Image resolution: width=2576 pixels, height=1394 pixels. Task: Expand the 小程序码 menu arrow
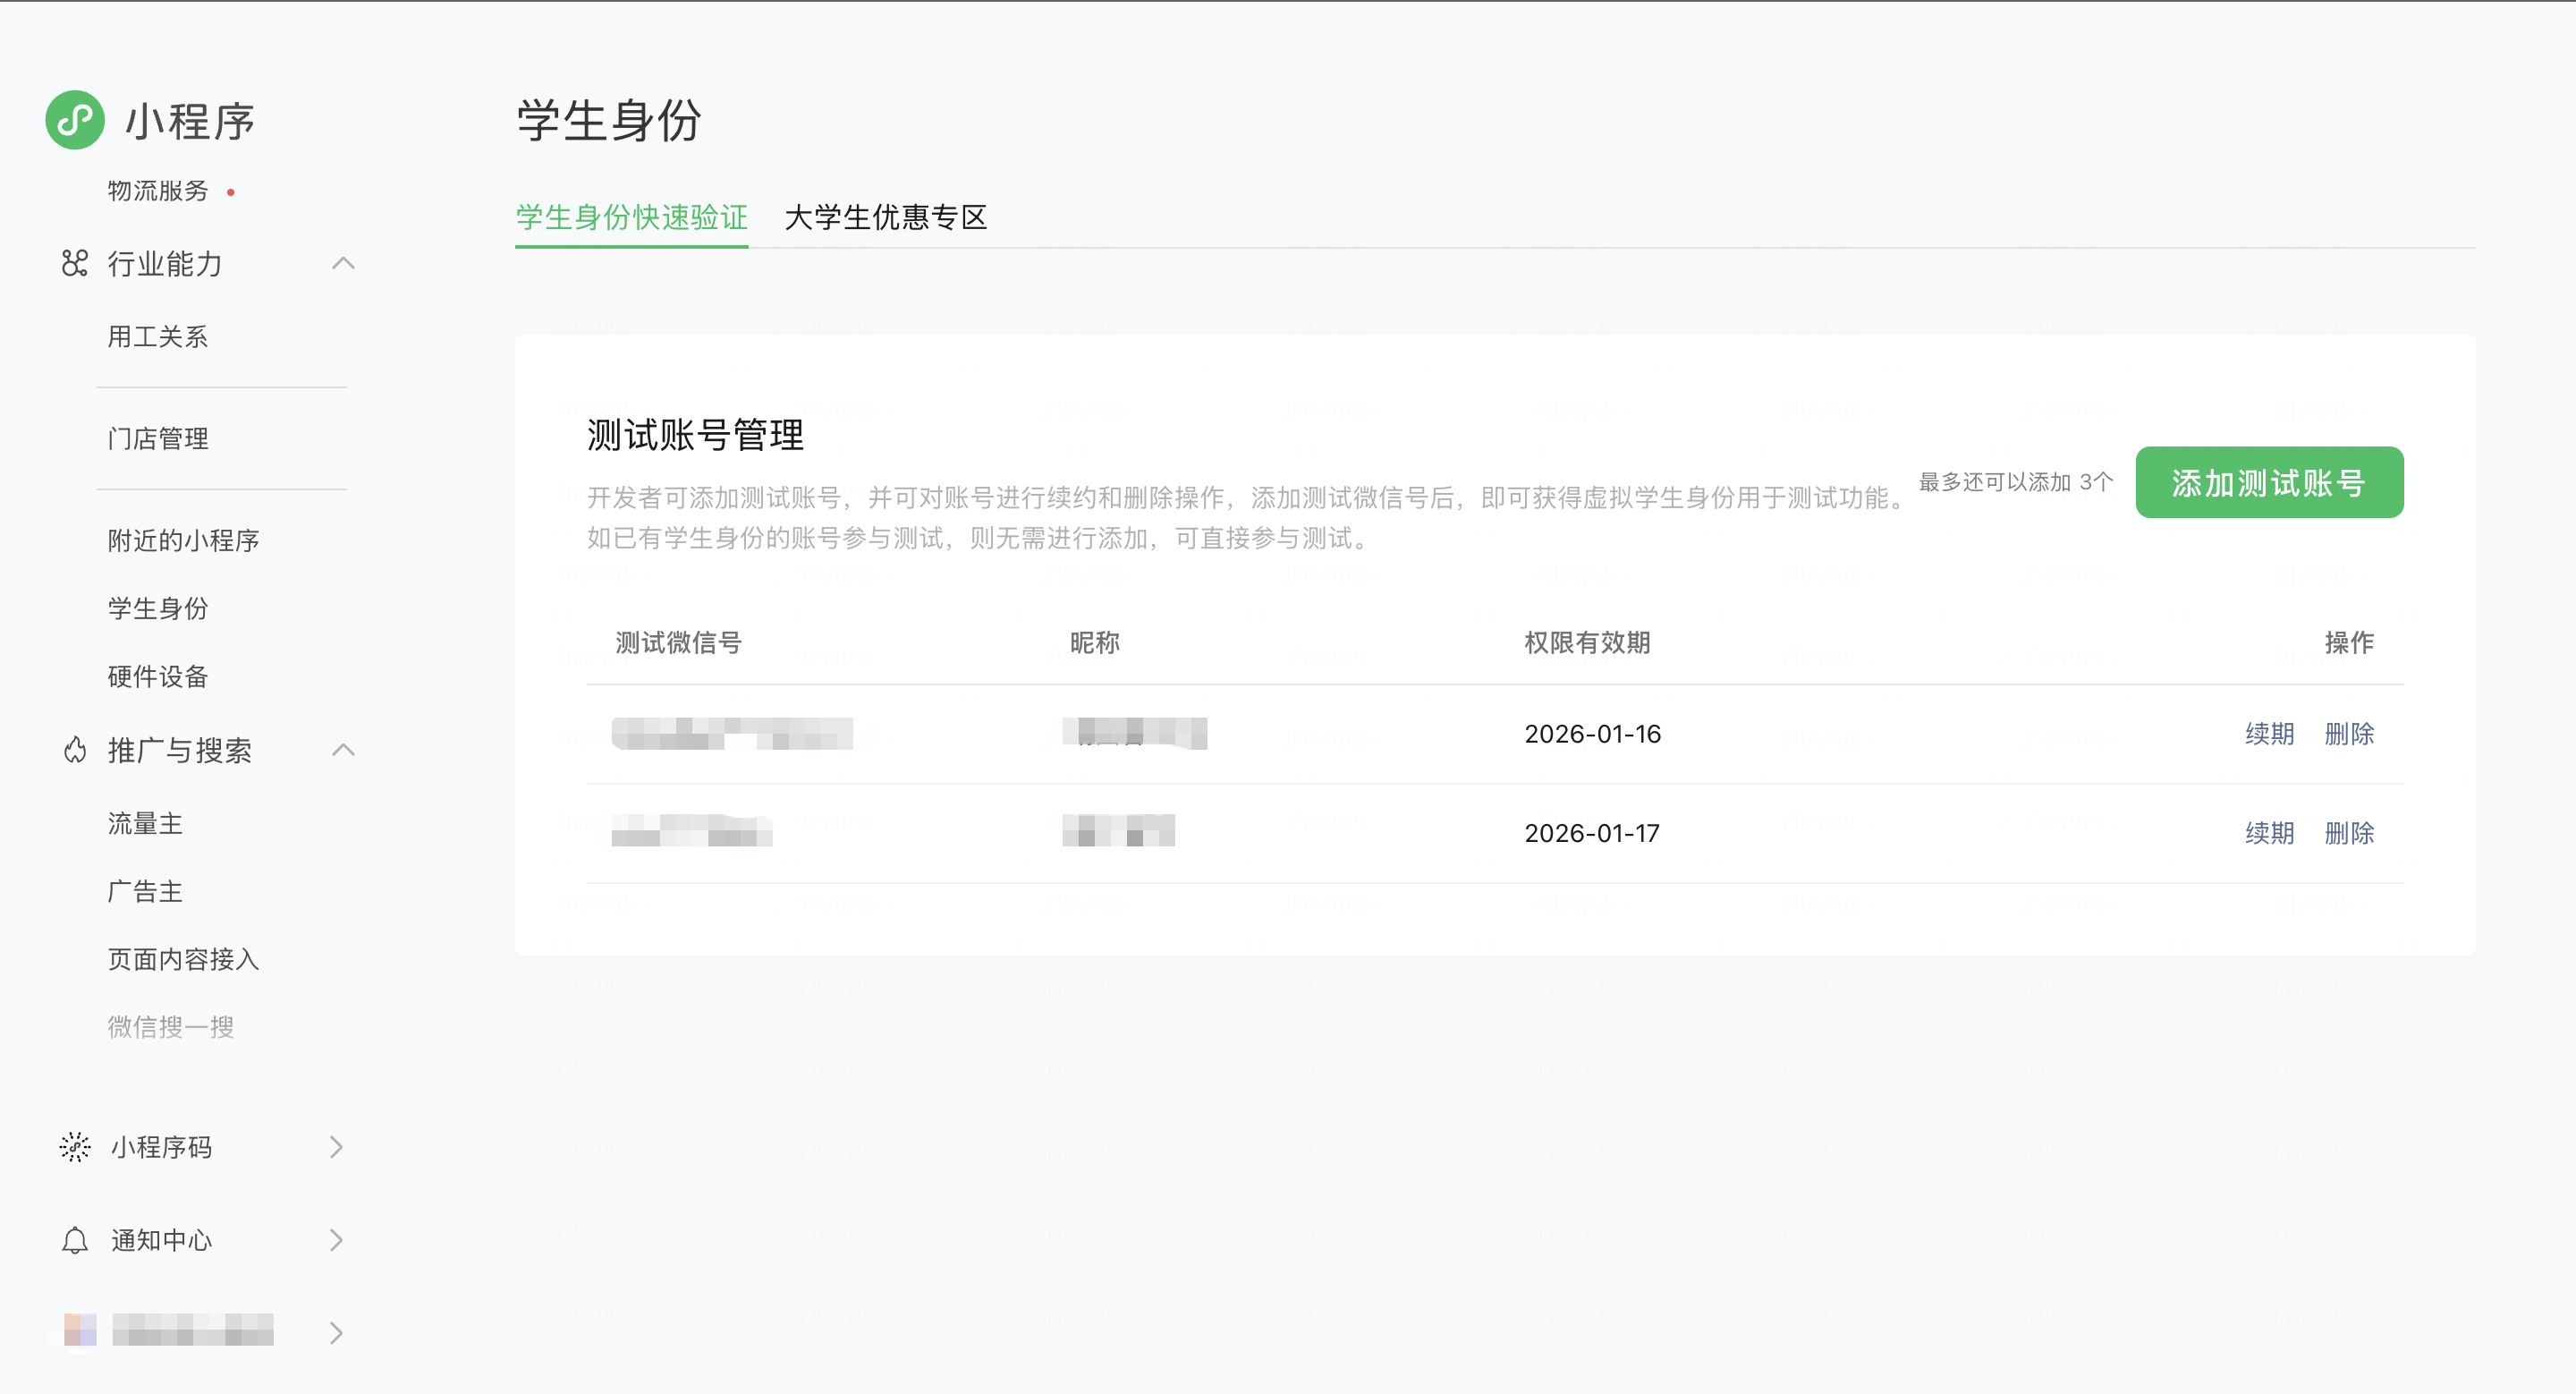(337, 1147)
